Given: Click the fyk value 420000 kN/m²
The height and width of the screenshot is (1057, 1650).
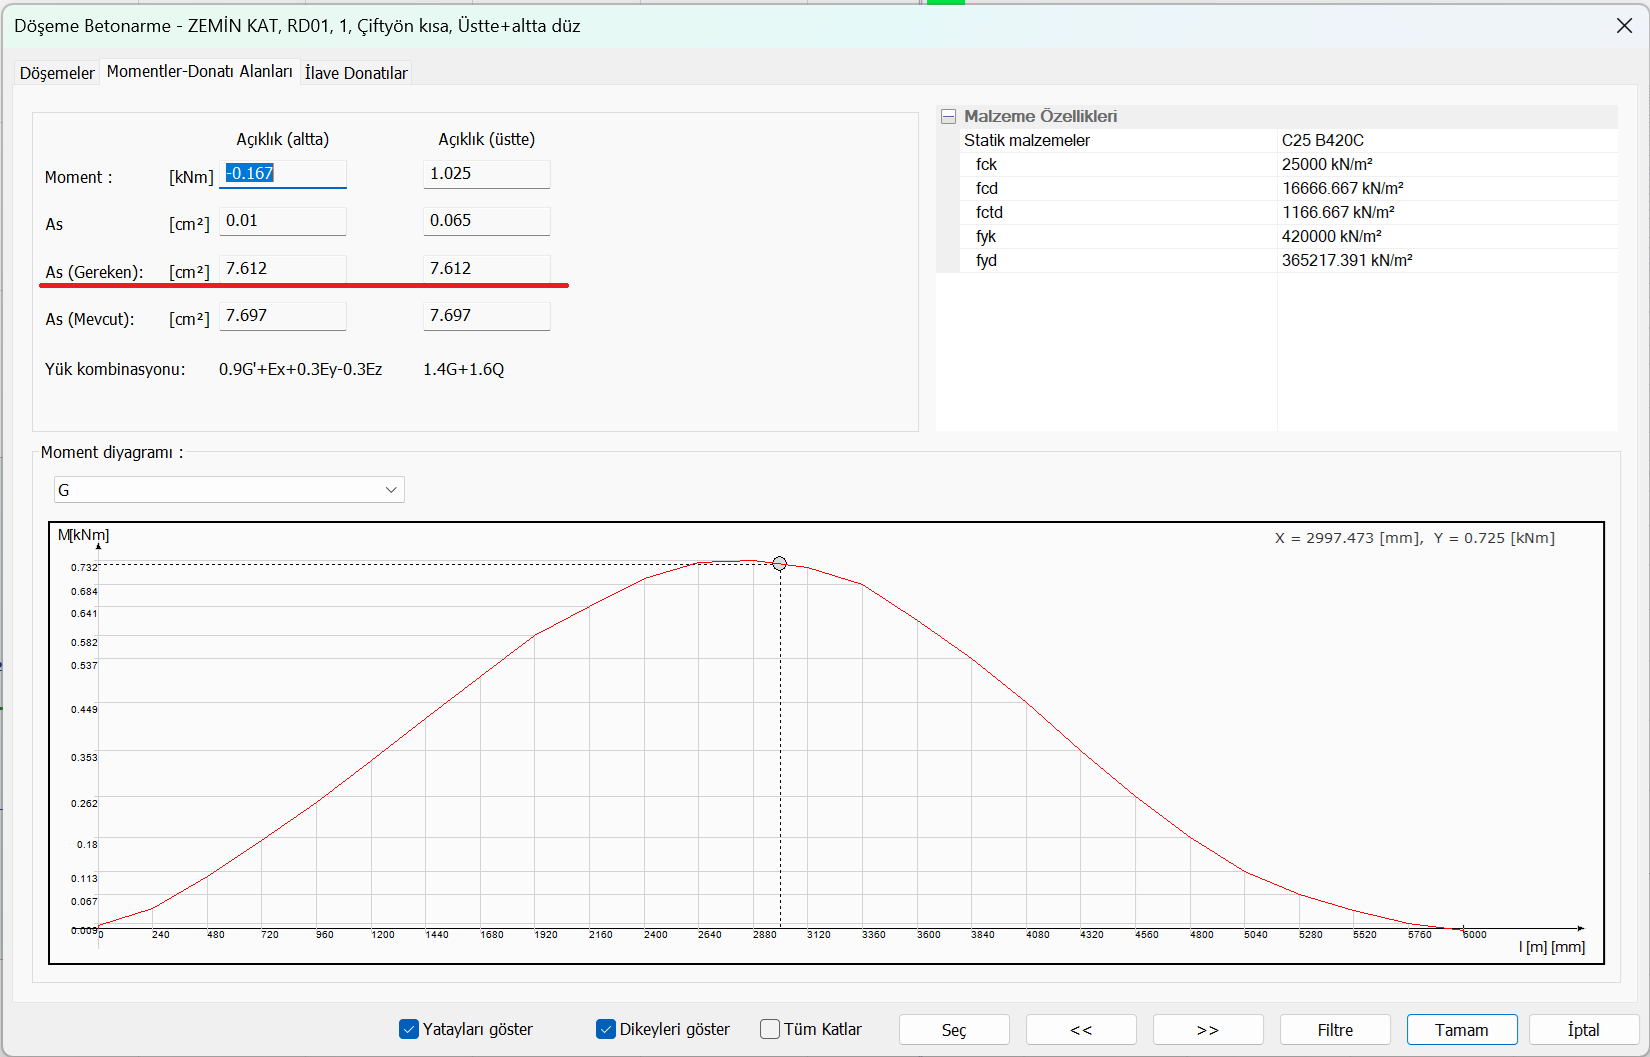Looking at the screenshot, I should (x=1332, y=237).
